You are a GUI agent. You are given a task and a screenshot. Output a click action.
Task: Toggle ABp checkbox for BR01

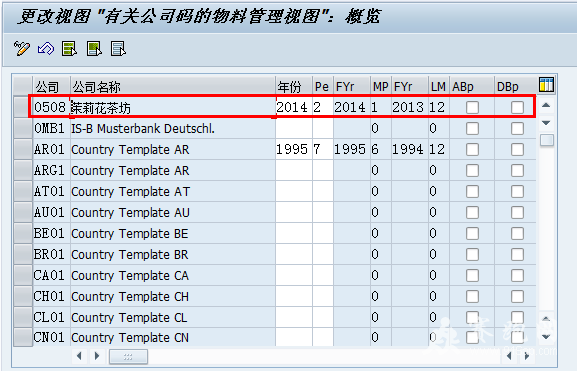point(472,254)
